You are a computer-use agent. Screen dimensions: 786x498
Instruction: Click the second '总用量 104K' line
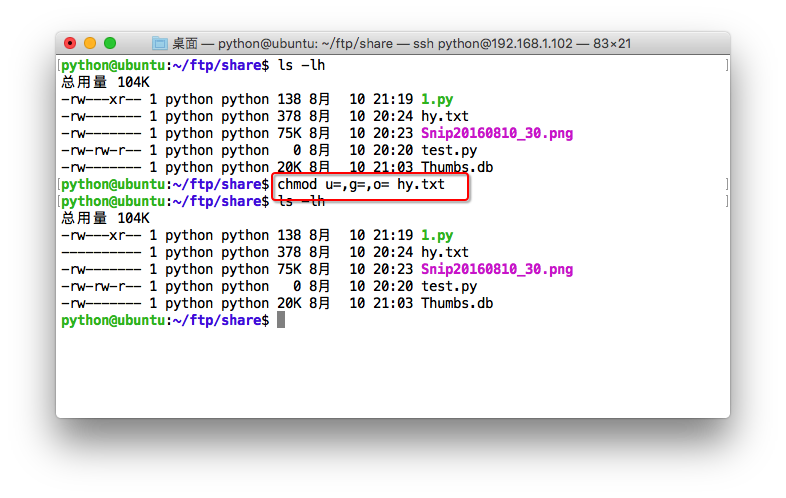pos(105,218)
